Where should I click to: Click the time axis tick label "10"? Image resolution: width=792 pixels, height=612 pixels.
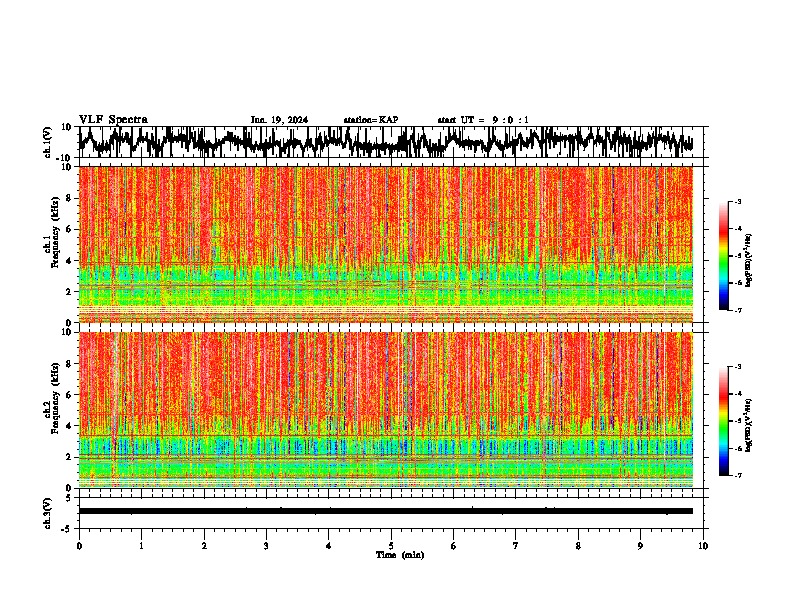point(703,546)
